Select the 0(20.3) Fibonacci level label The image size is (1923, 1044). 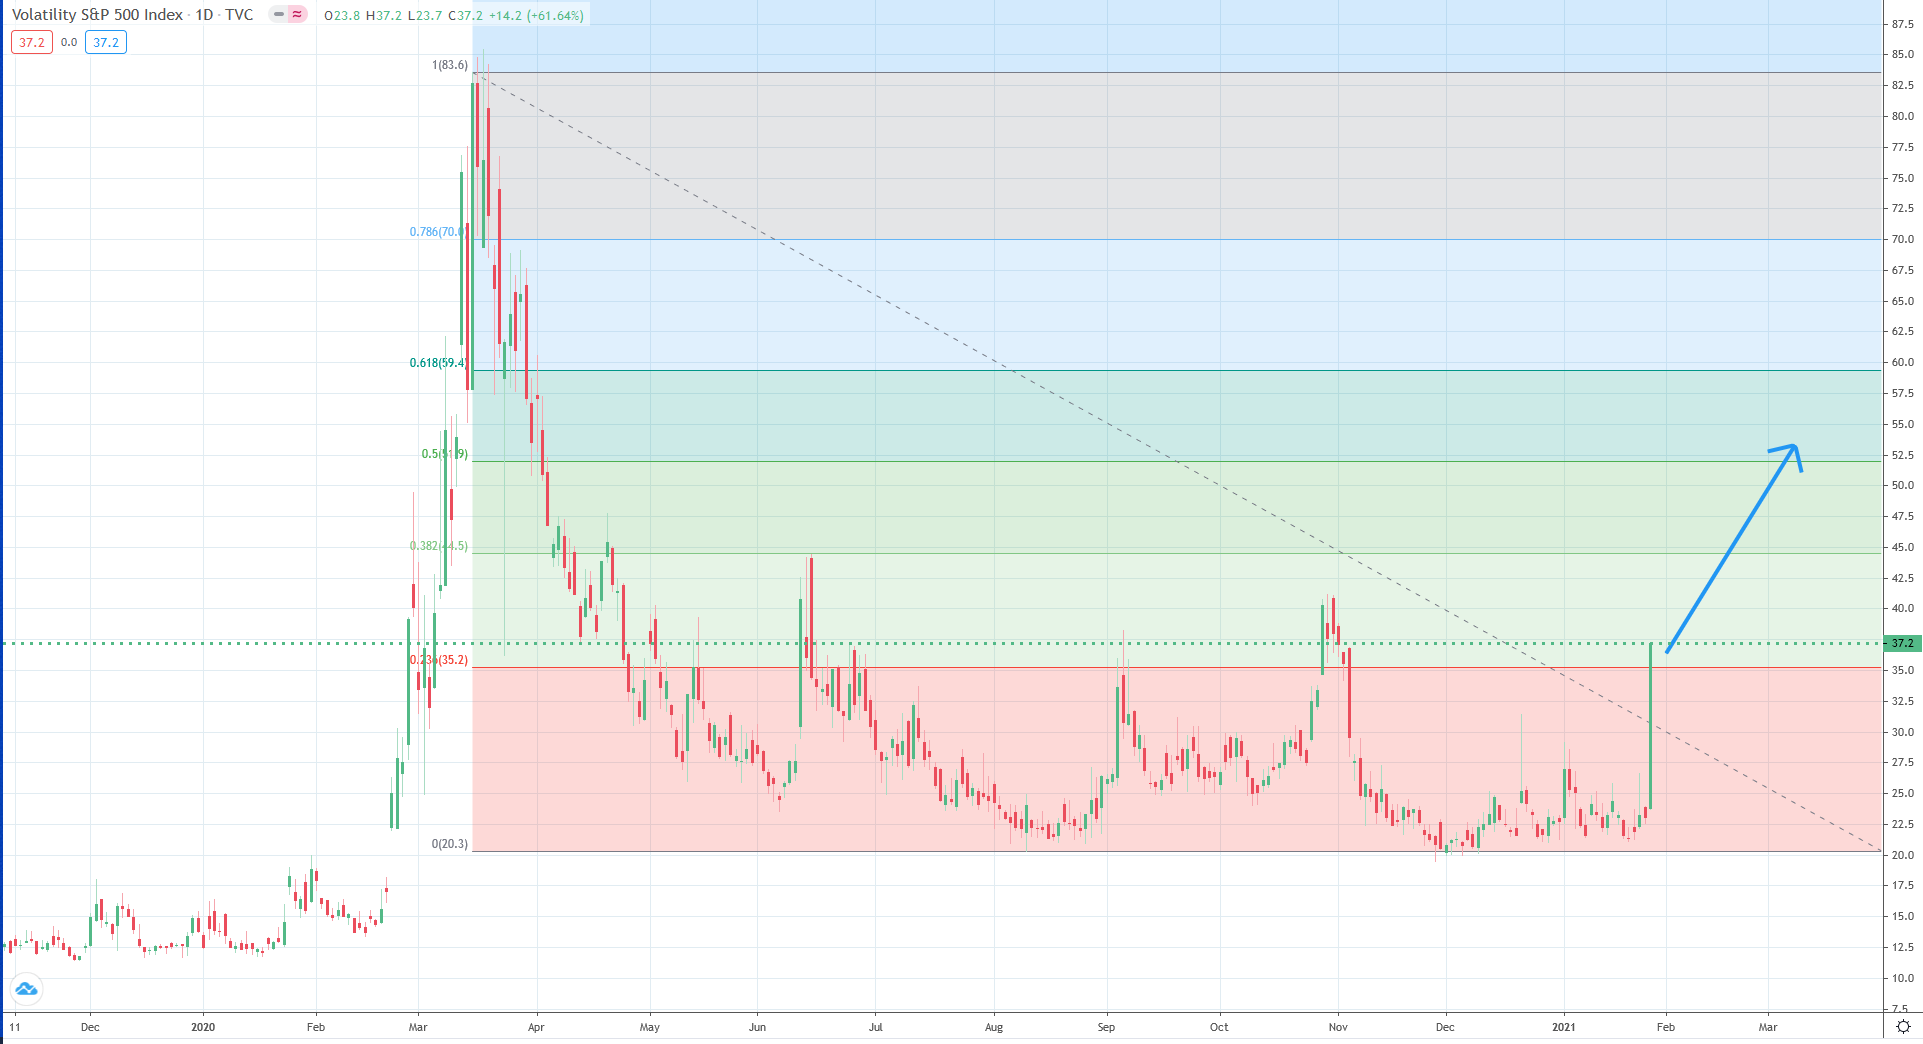click(449, 844)
